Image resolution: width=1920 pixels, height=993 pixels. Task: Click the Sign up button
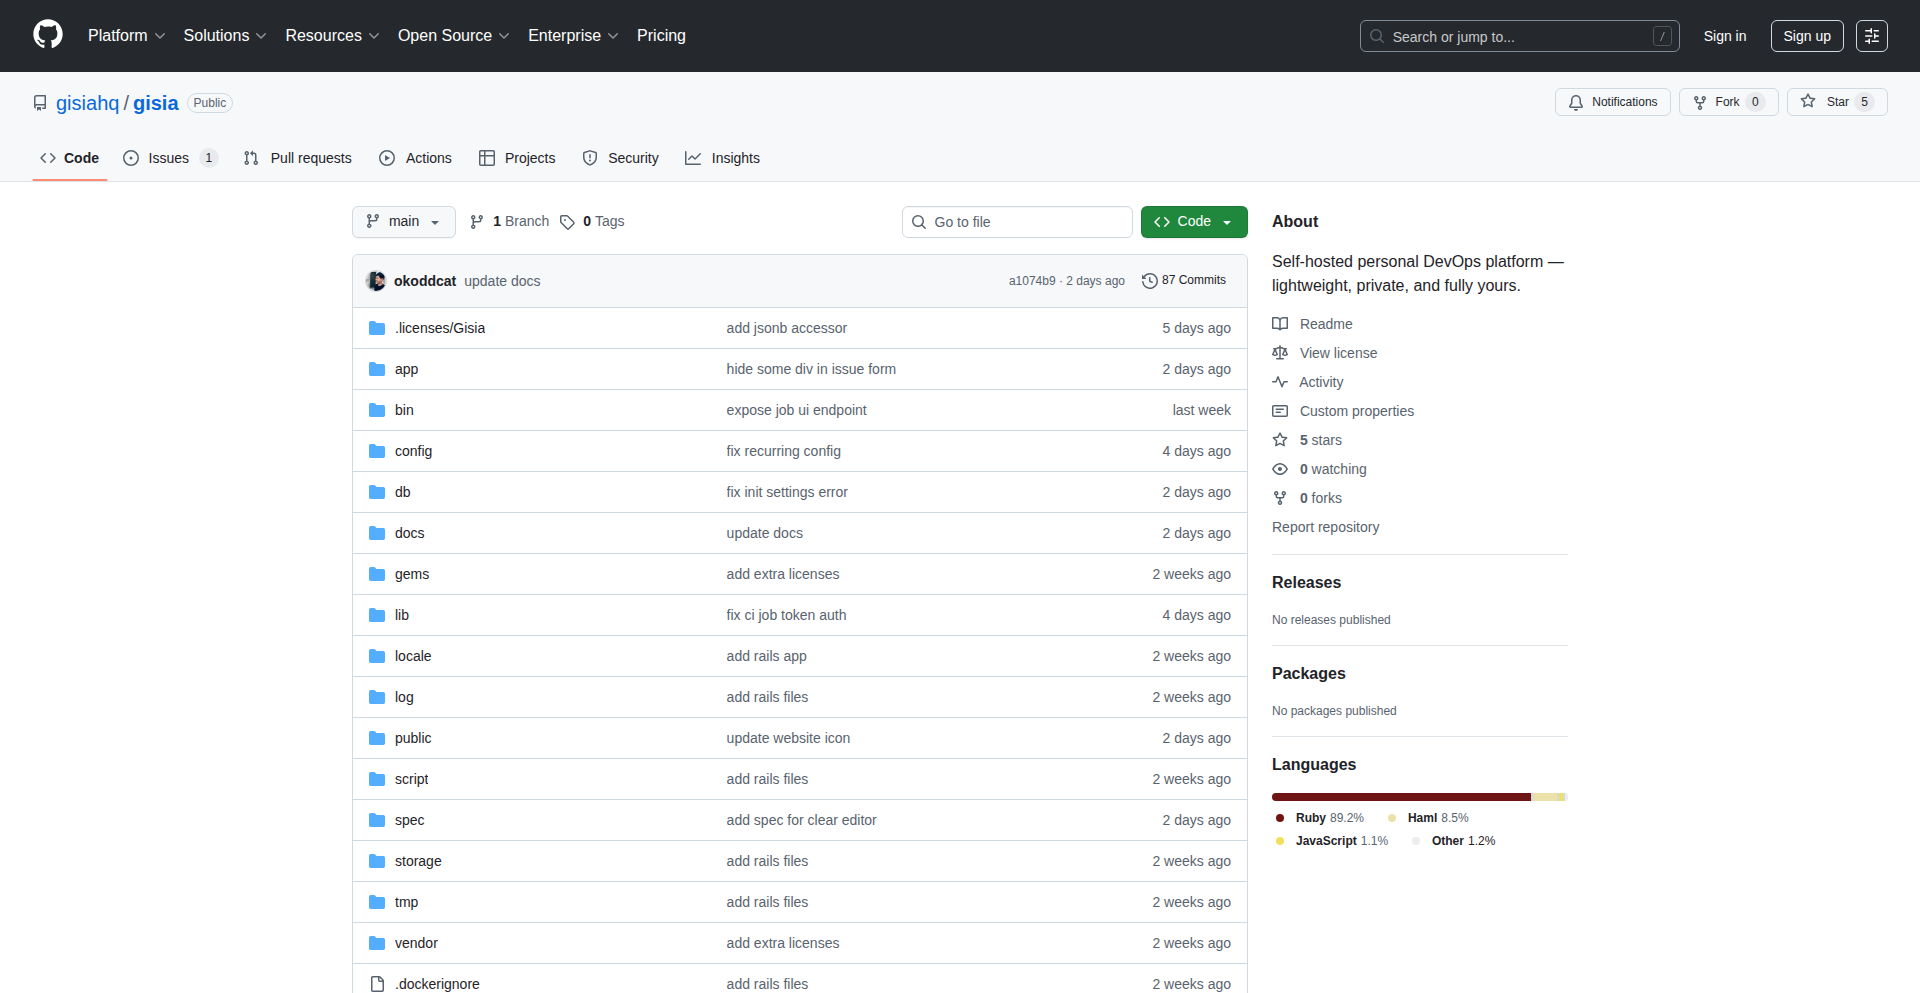1806,35
